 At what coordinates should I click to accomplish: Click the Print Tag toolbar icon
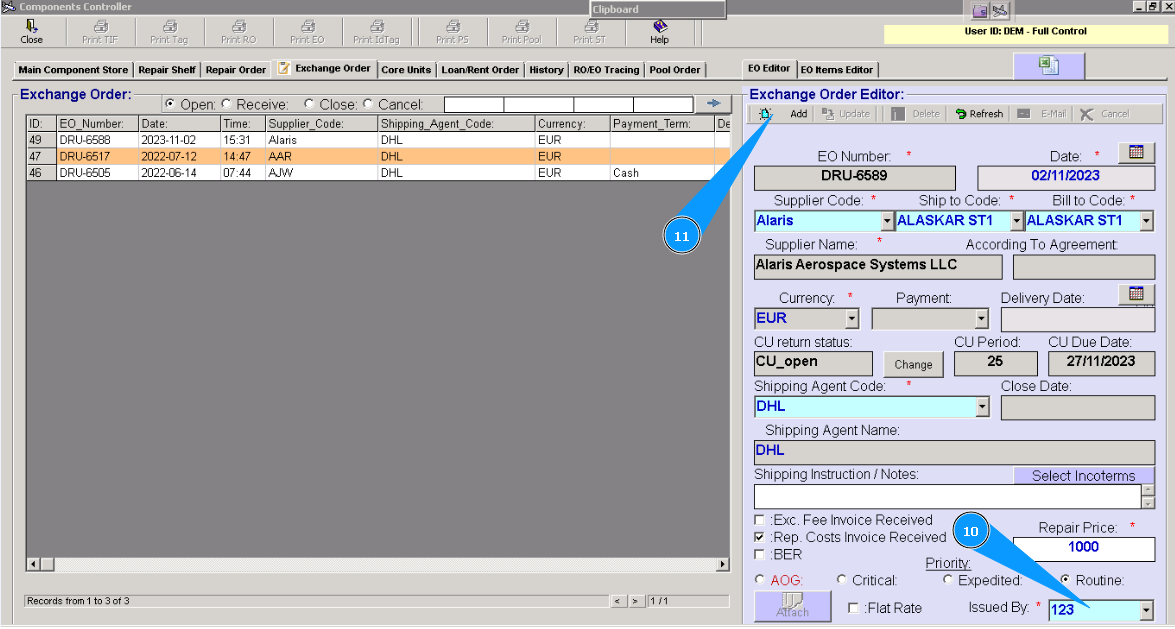169,32
